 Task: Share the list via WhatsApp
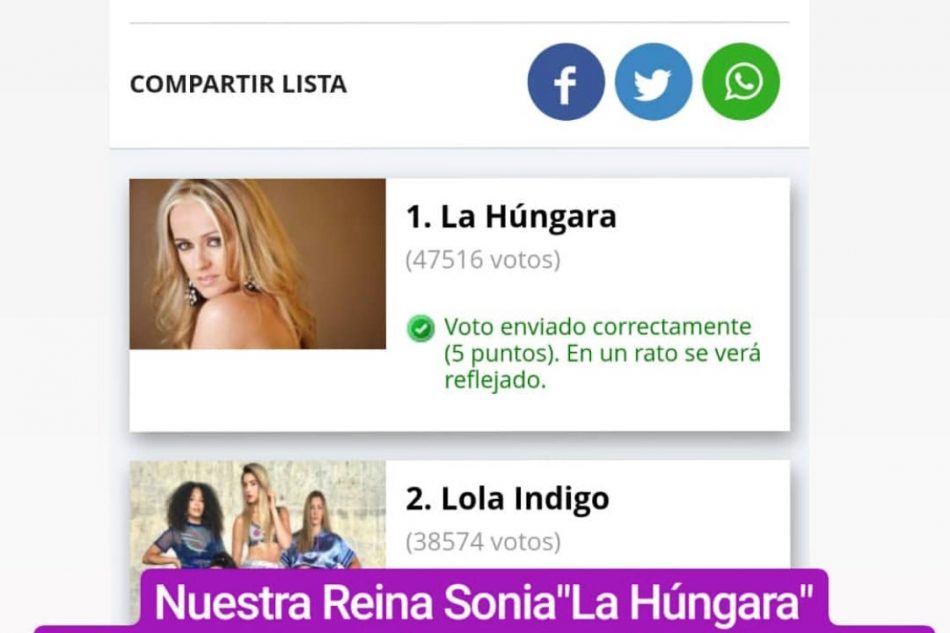click(740, 82)
